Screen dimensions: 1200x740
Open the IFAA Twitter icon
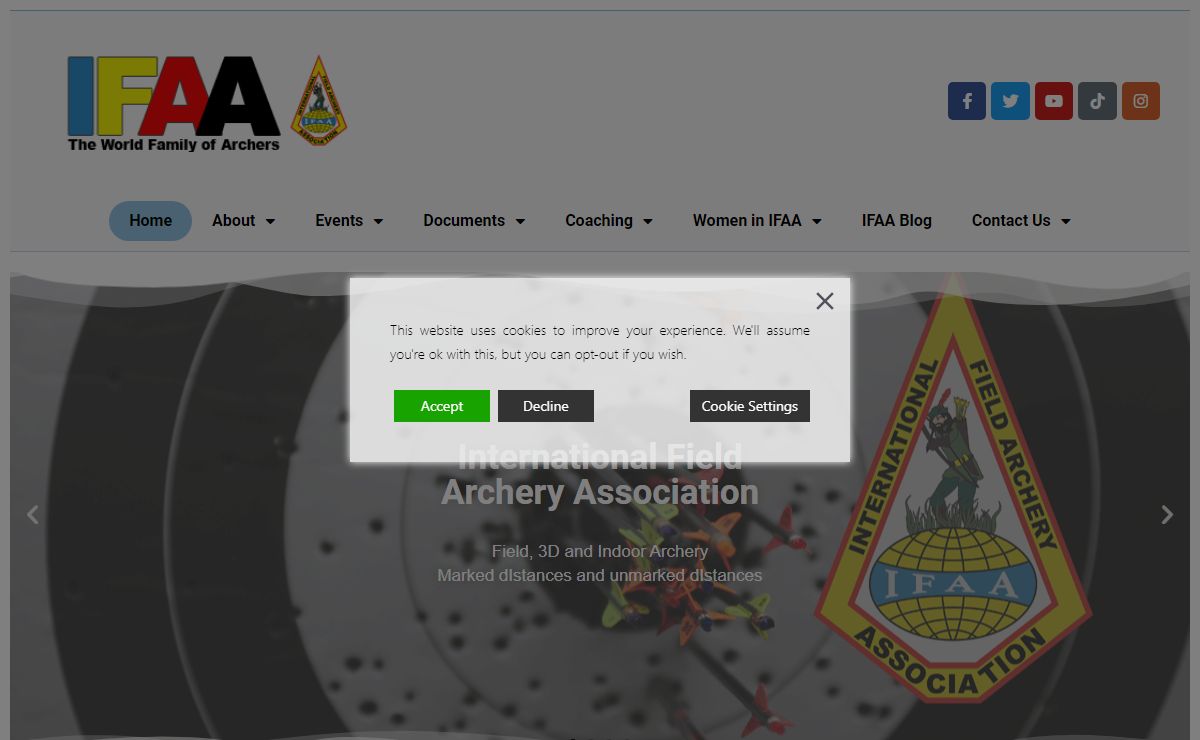point(1010,101)
